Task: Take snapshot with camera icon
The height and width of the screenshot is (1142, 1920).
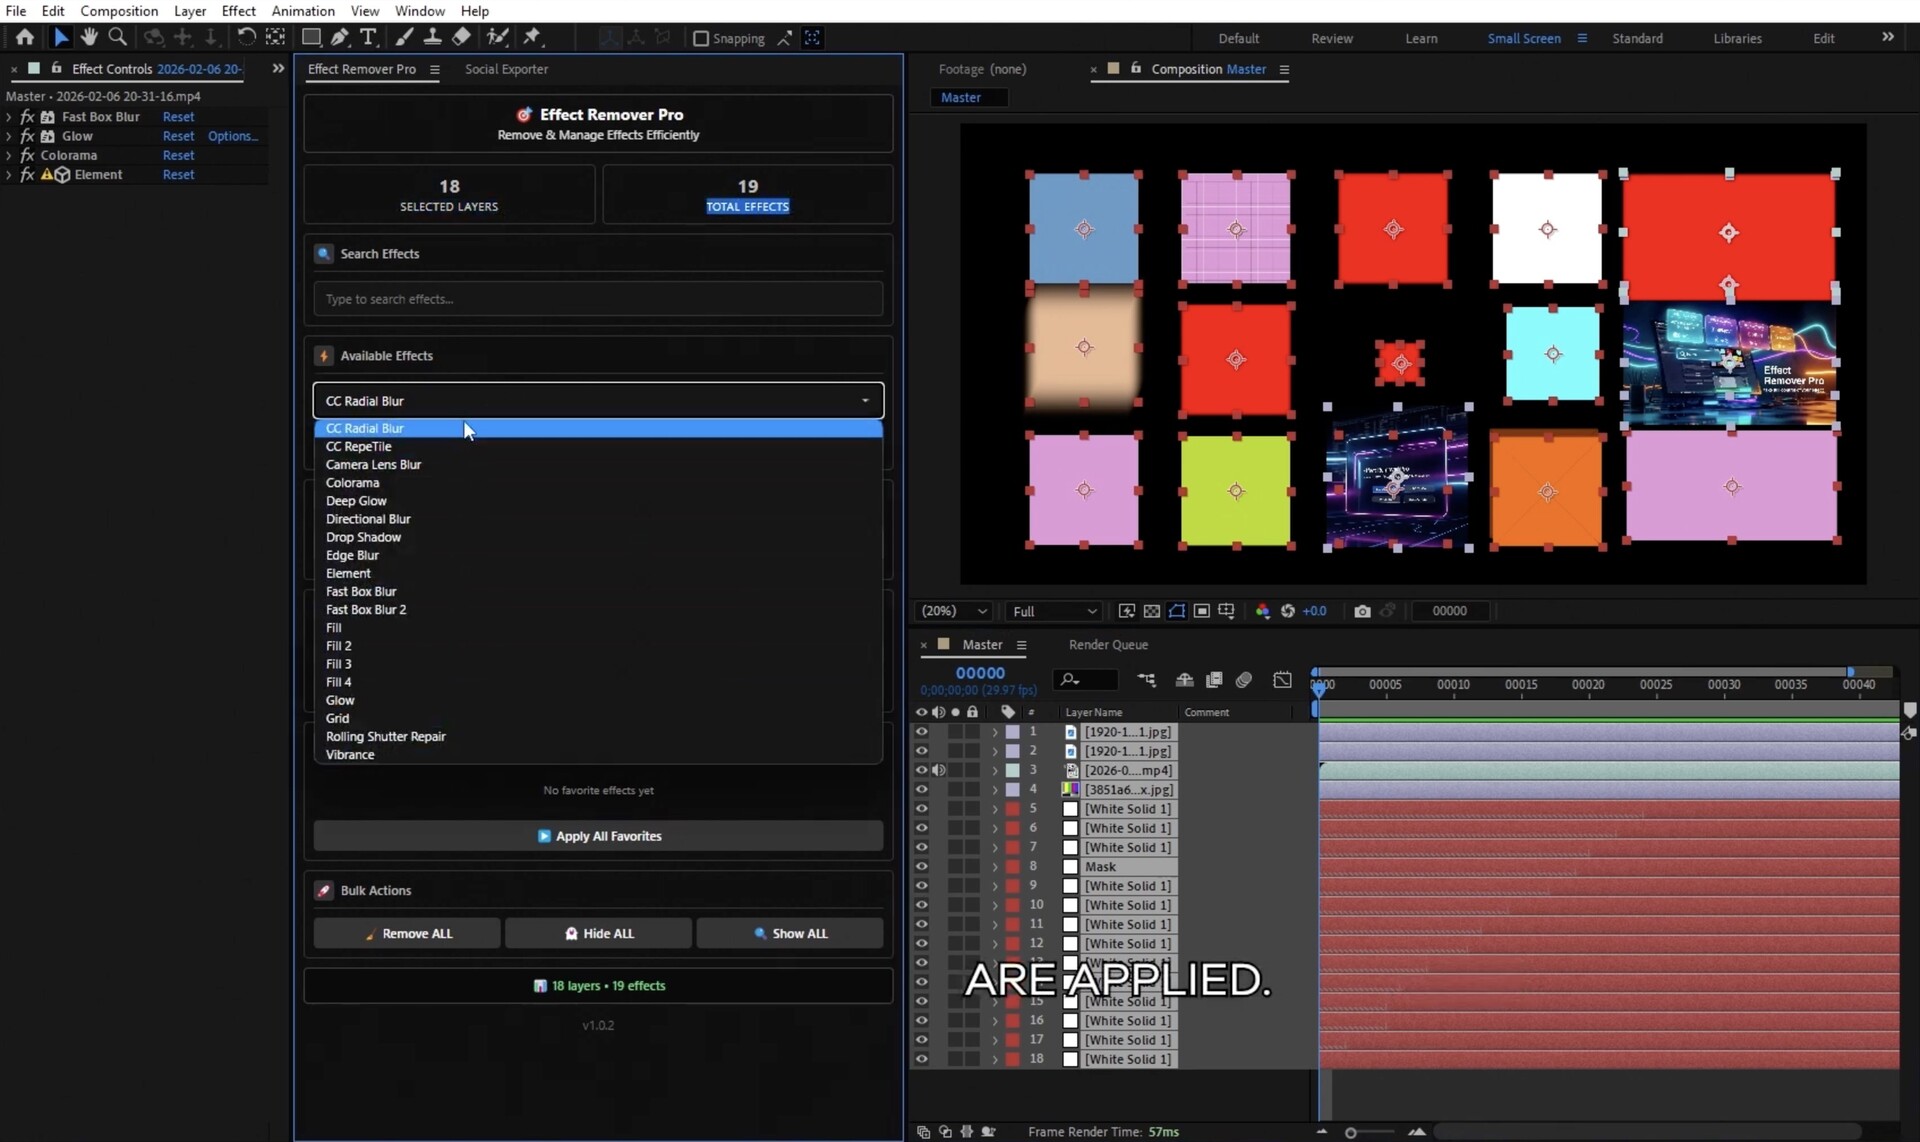Action: pyautogui.click(x=1362, y=611)
